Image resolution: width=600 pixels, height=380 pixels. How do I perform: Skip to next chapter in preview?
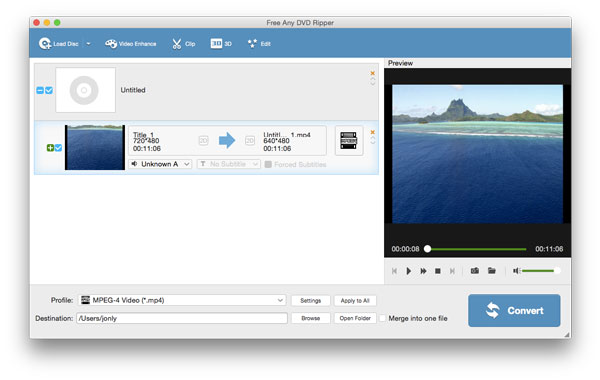click(x=452, y=271)
